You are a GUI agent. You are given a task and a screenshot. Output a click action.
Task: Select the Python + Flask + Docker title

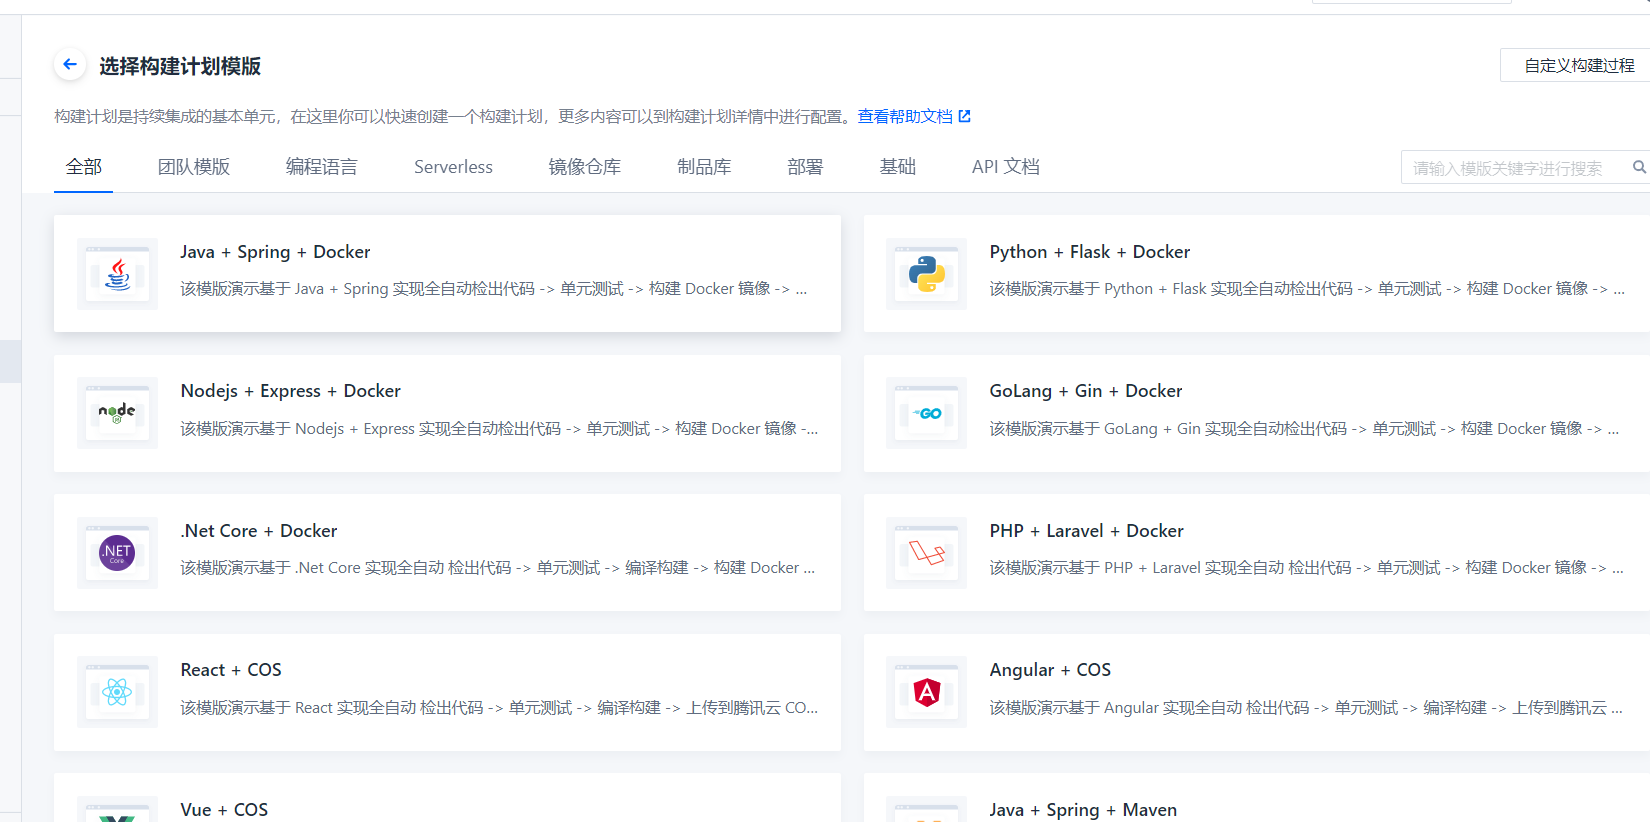pos(1090,252)
